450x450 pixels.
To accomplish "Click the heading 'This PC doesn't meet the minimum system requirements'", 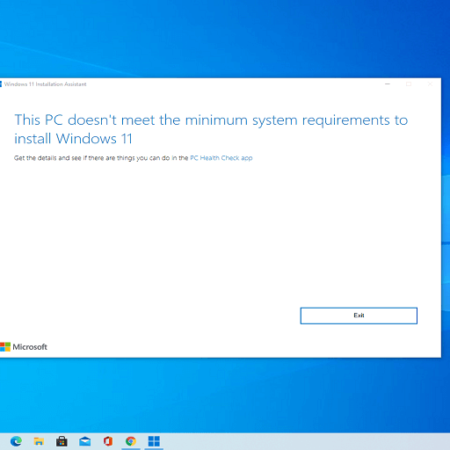I will point(211,129).
